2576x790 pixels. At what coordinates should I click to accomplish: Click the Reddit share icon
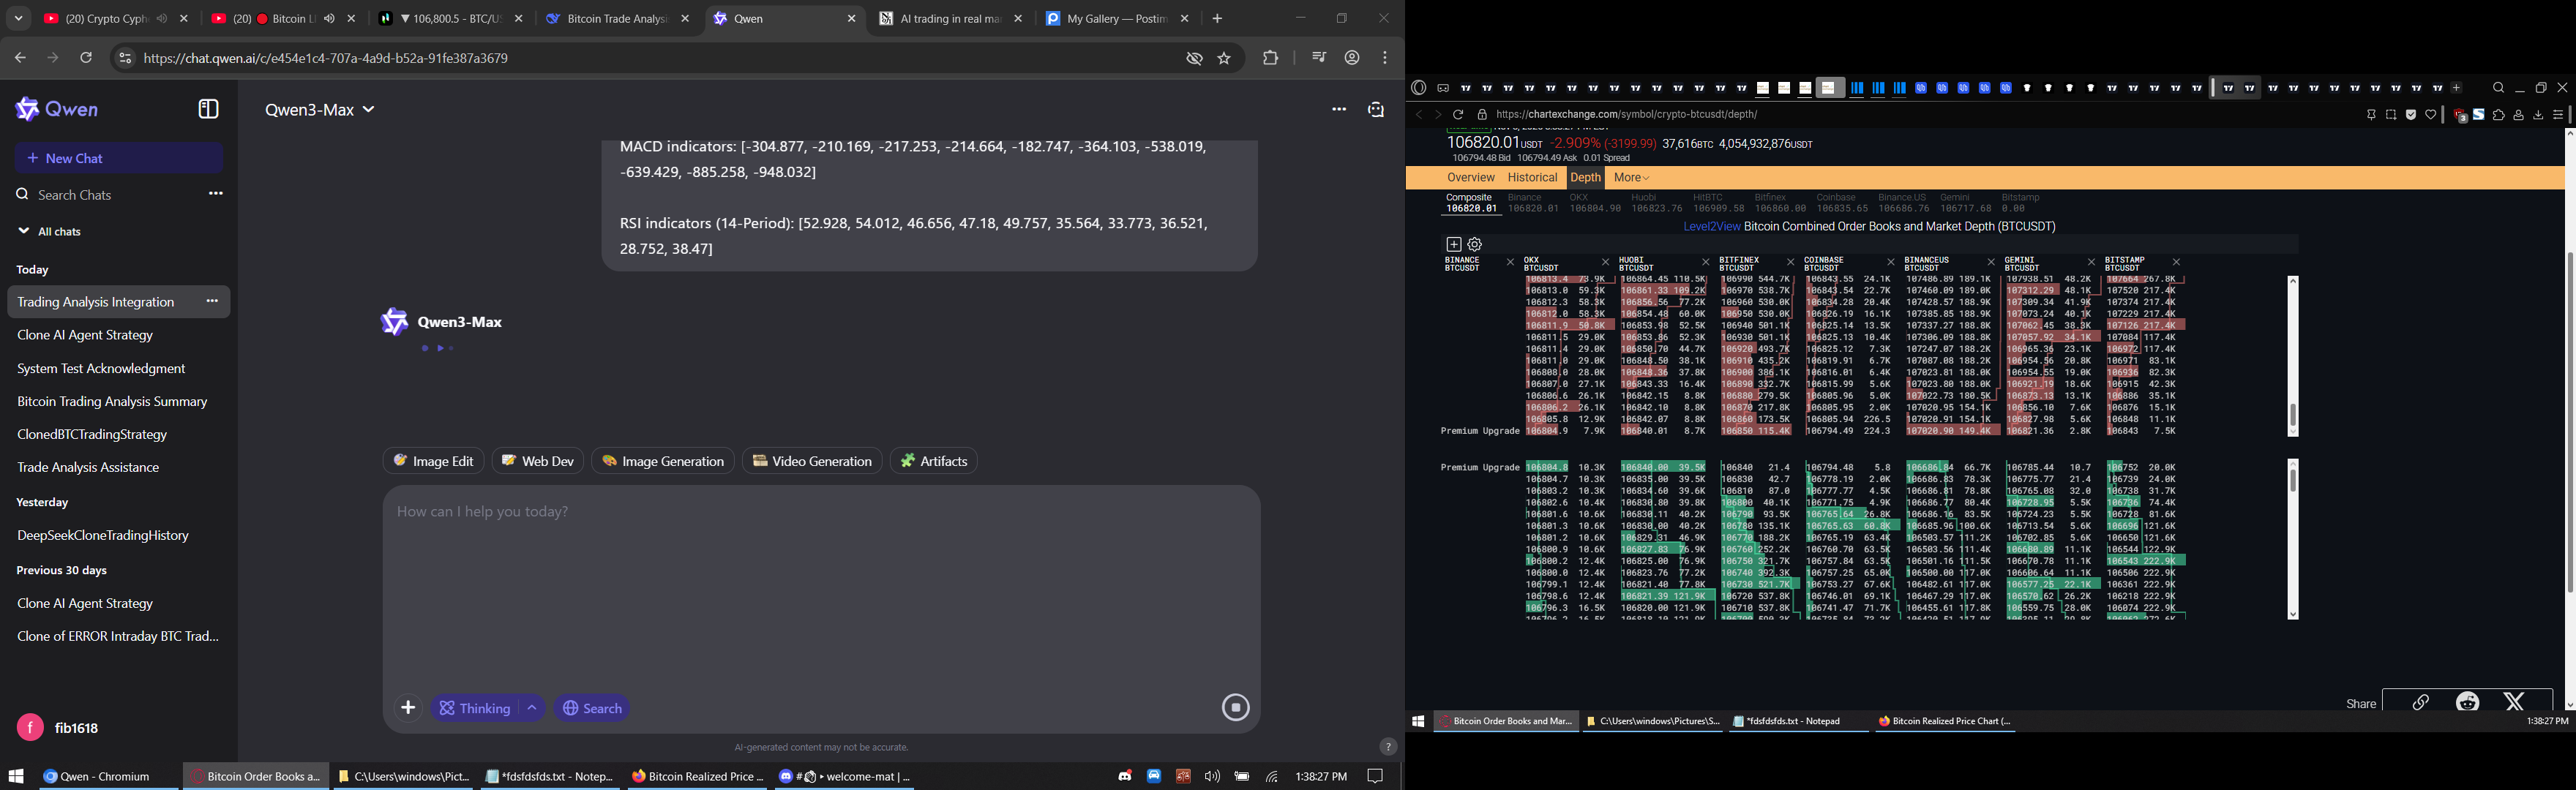click(2467, 702)
